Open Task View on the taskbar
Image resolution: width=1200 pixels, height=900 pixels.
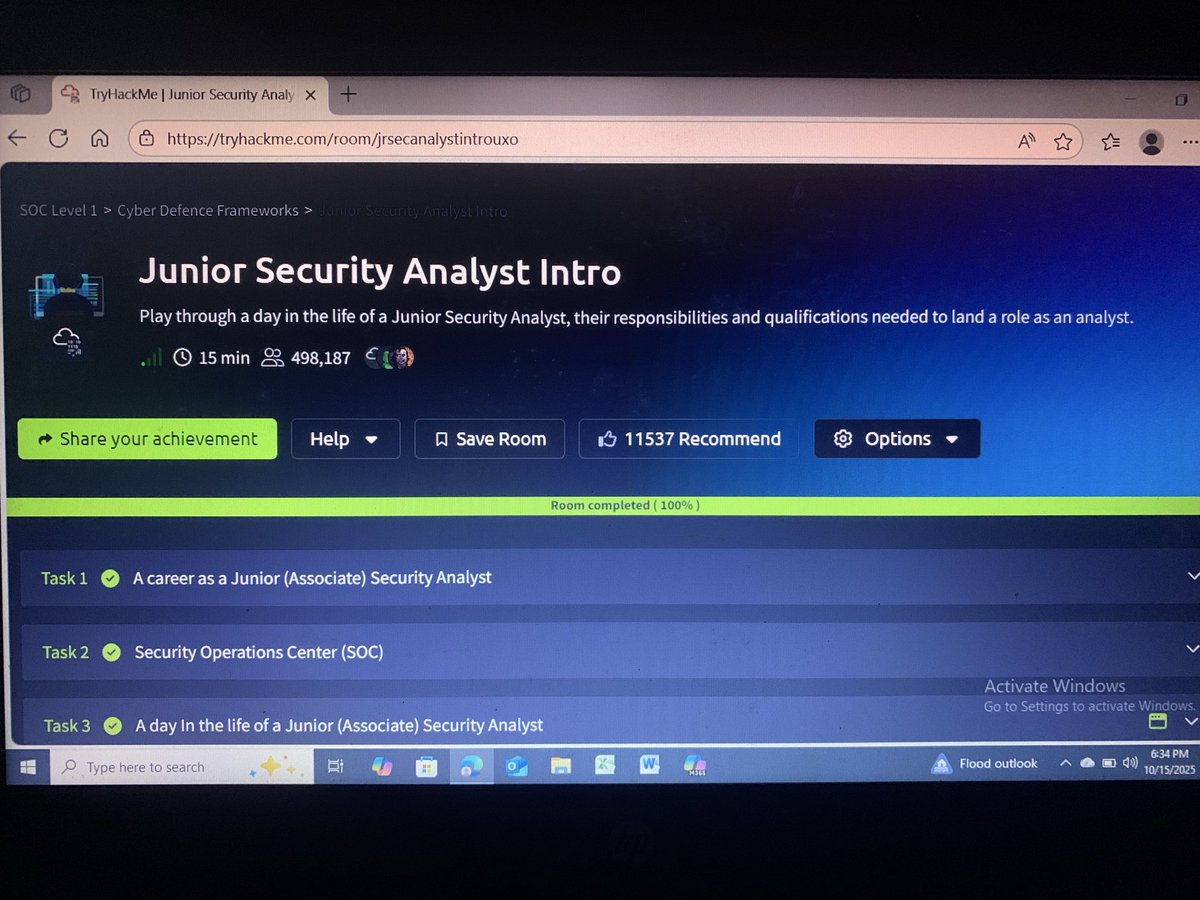(336, 767)
